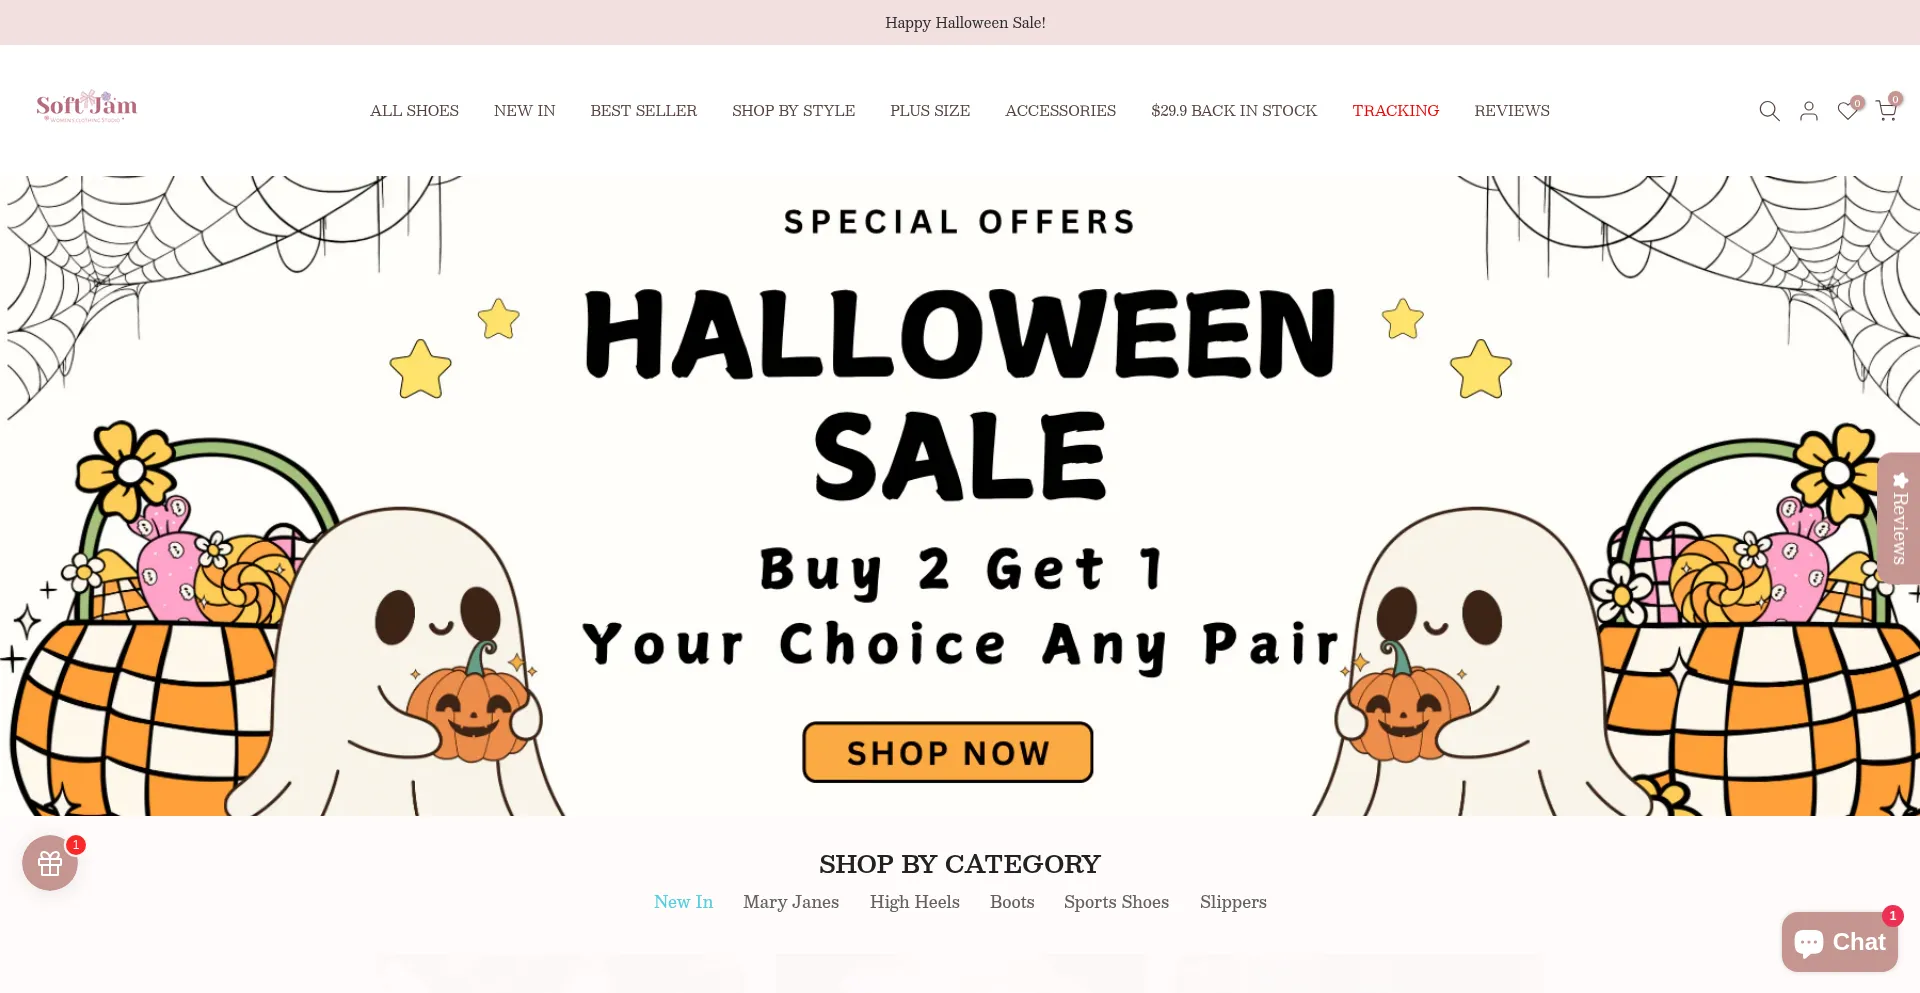Click the SHOP NOW banner button
1920x993 pixels.
point(947,752)
